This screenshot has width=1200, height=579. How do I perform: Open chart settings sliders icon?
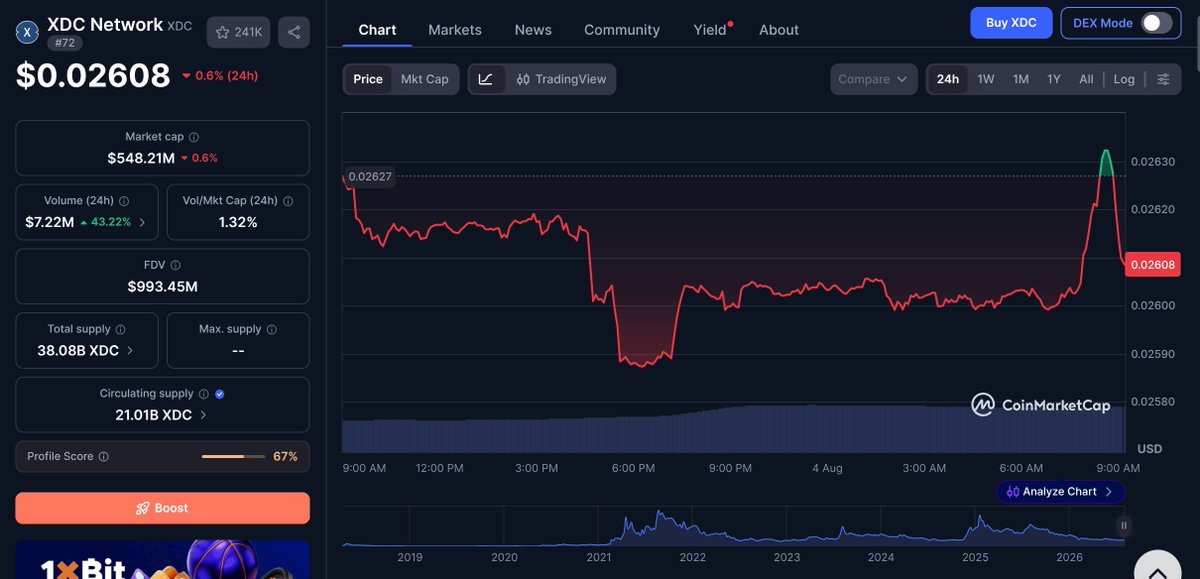1163,79
